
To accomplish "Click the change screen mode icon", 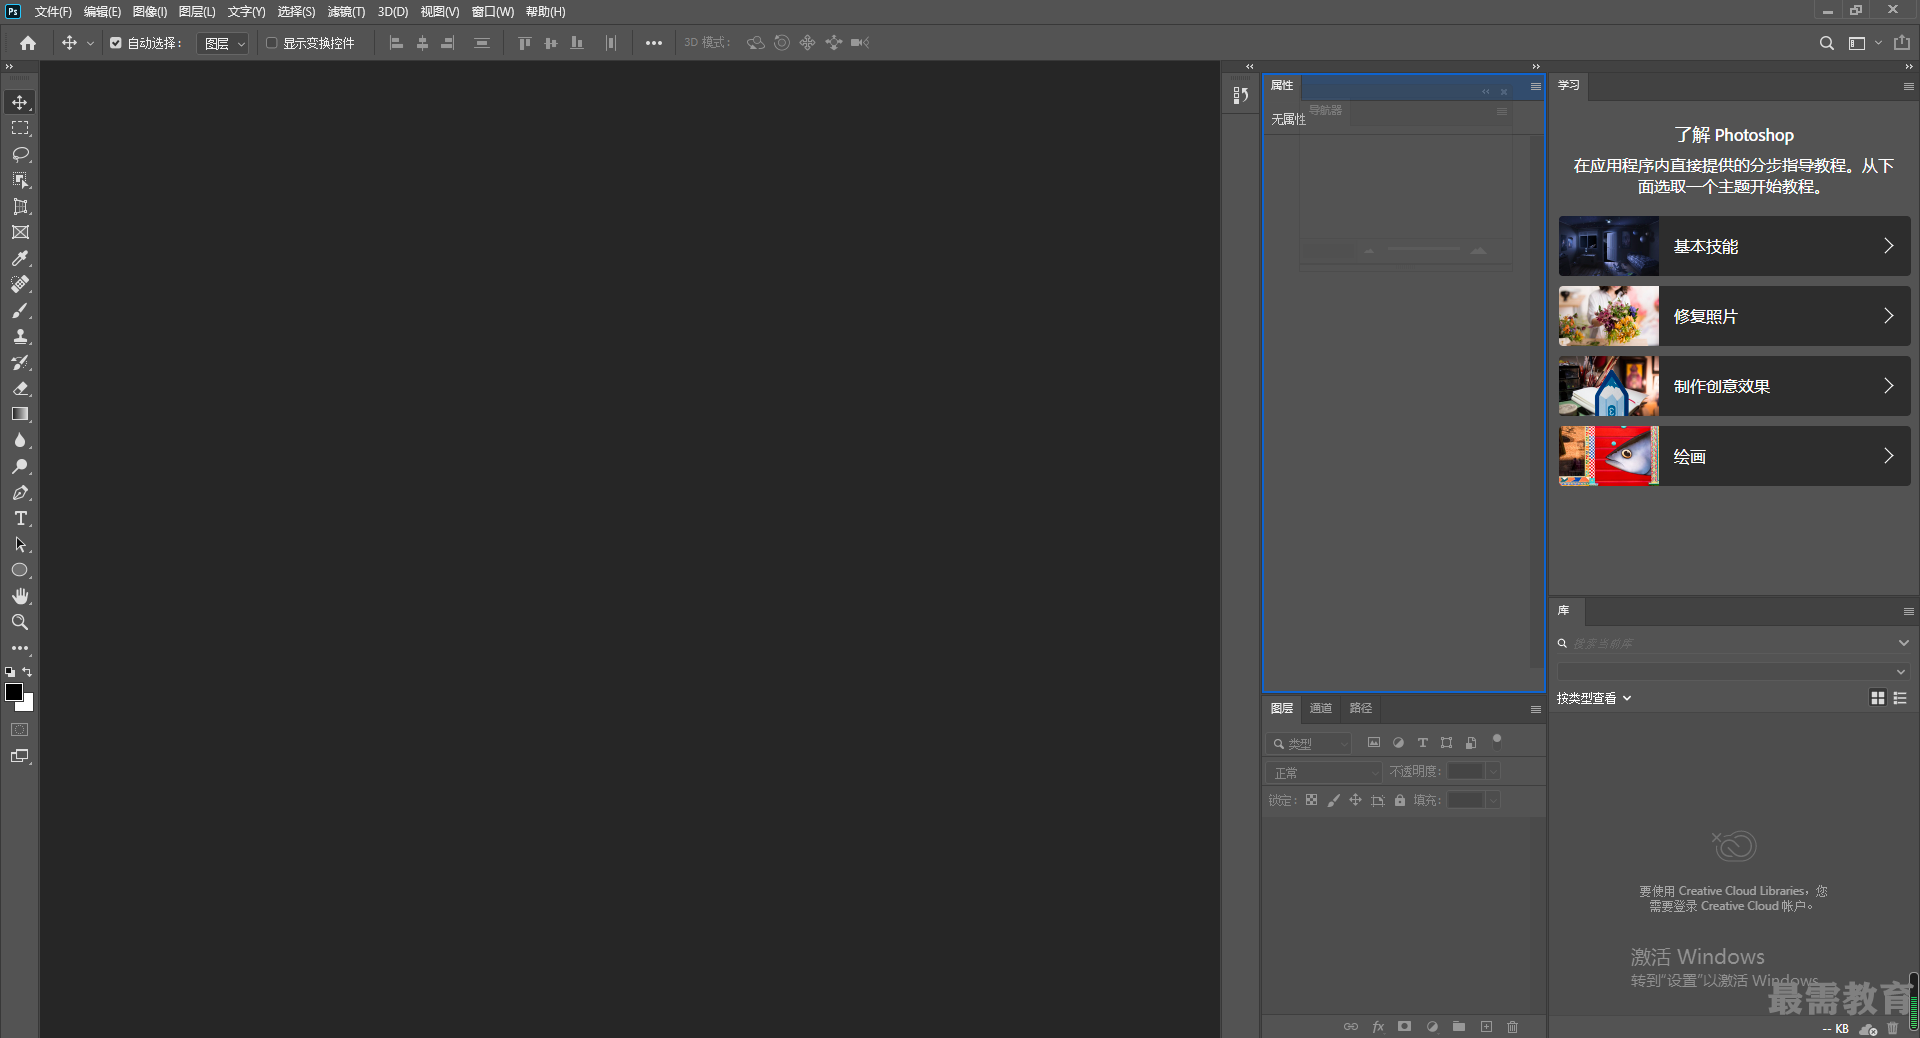I will [x=20, y=756].
